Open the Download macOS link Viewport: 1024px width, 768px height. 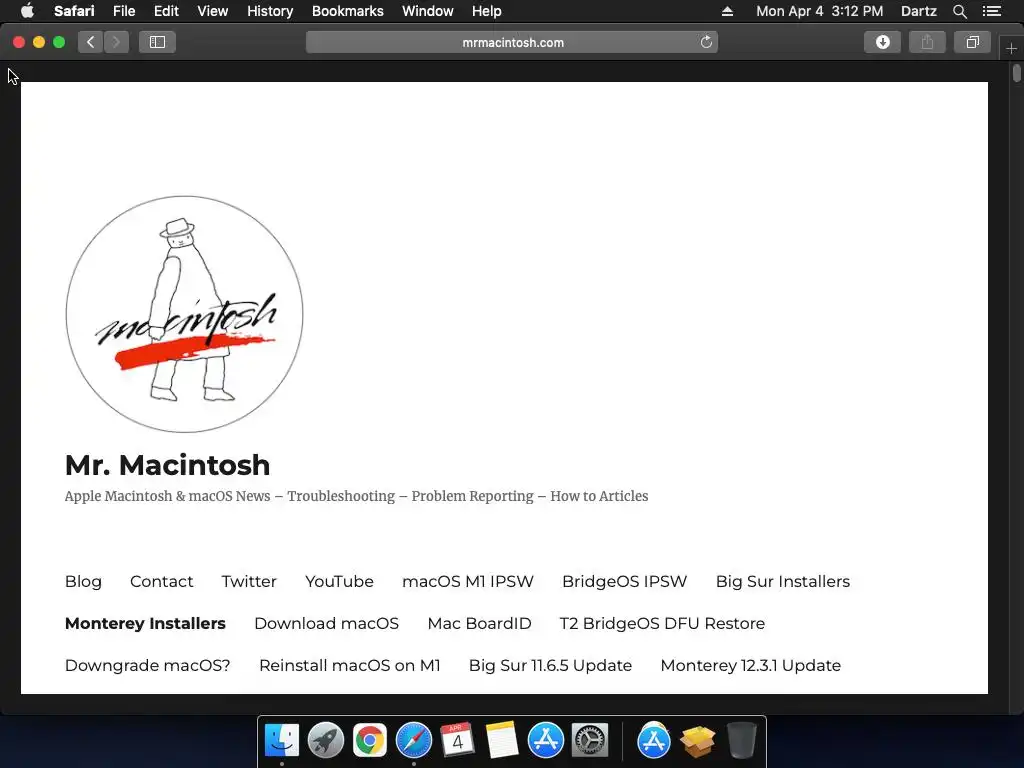[327, 623]
